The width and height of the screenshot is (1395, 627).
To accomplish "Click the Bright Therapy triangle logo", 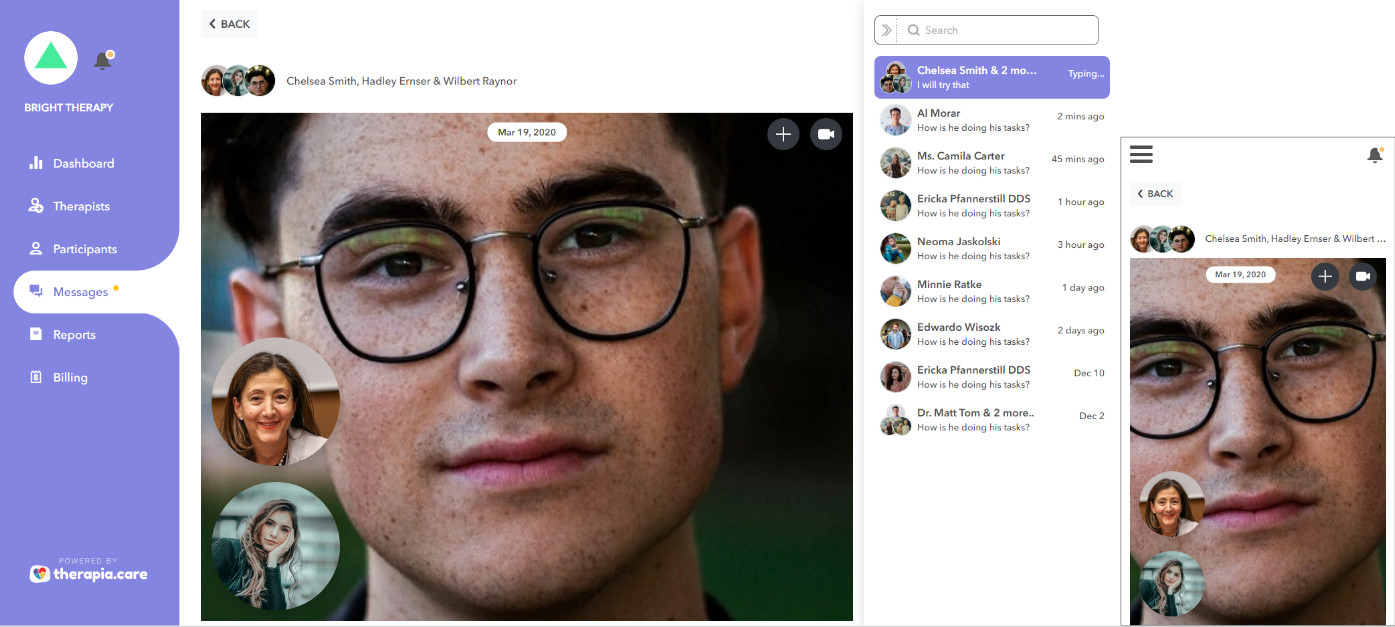I will (x=51, y=58).
